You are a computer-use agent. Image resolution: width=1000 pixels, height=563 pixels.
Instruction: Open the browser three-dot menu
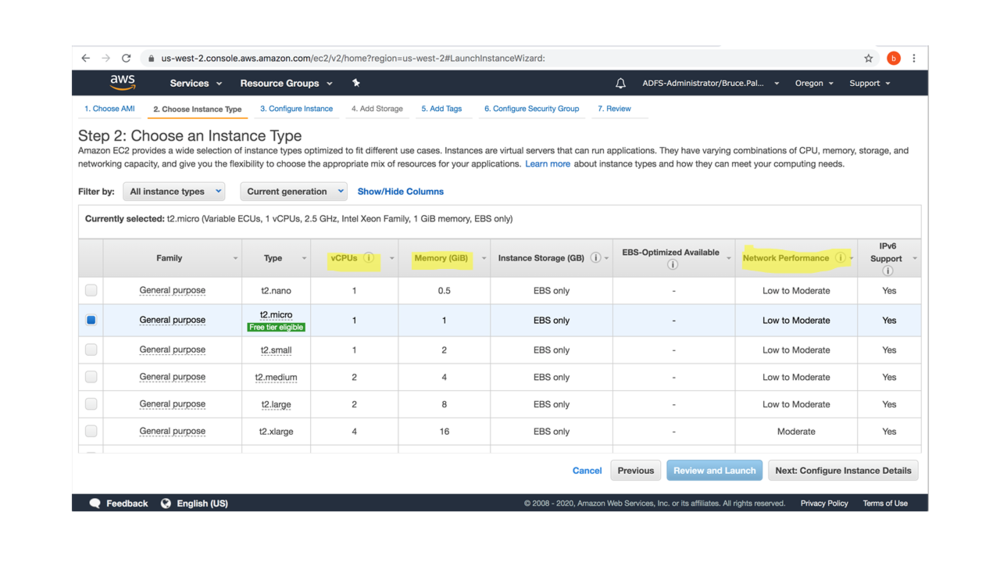tap(914, 58)
